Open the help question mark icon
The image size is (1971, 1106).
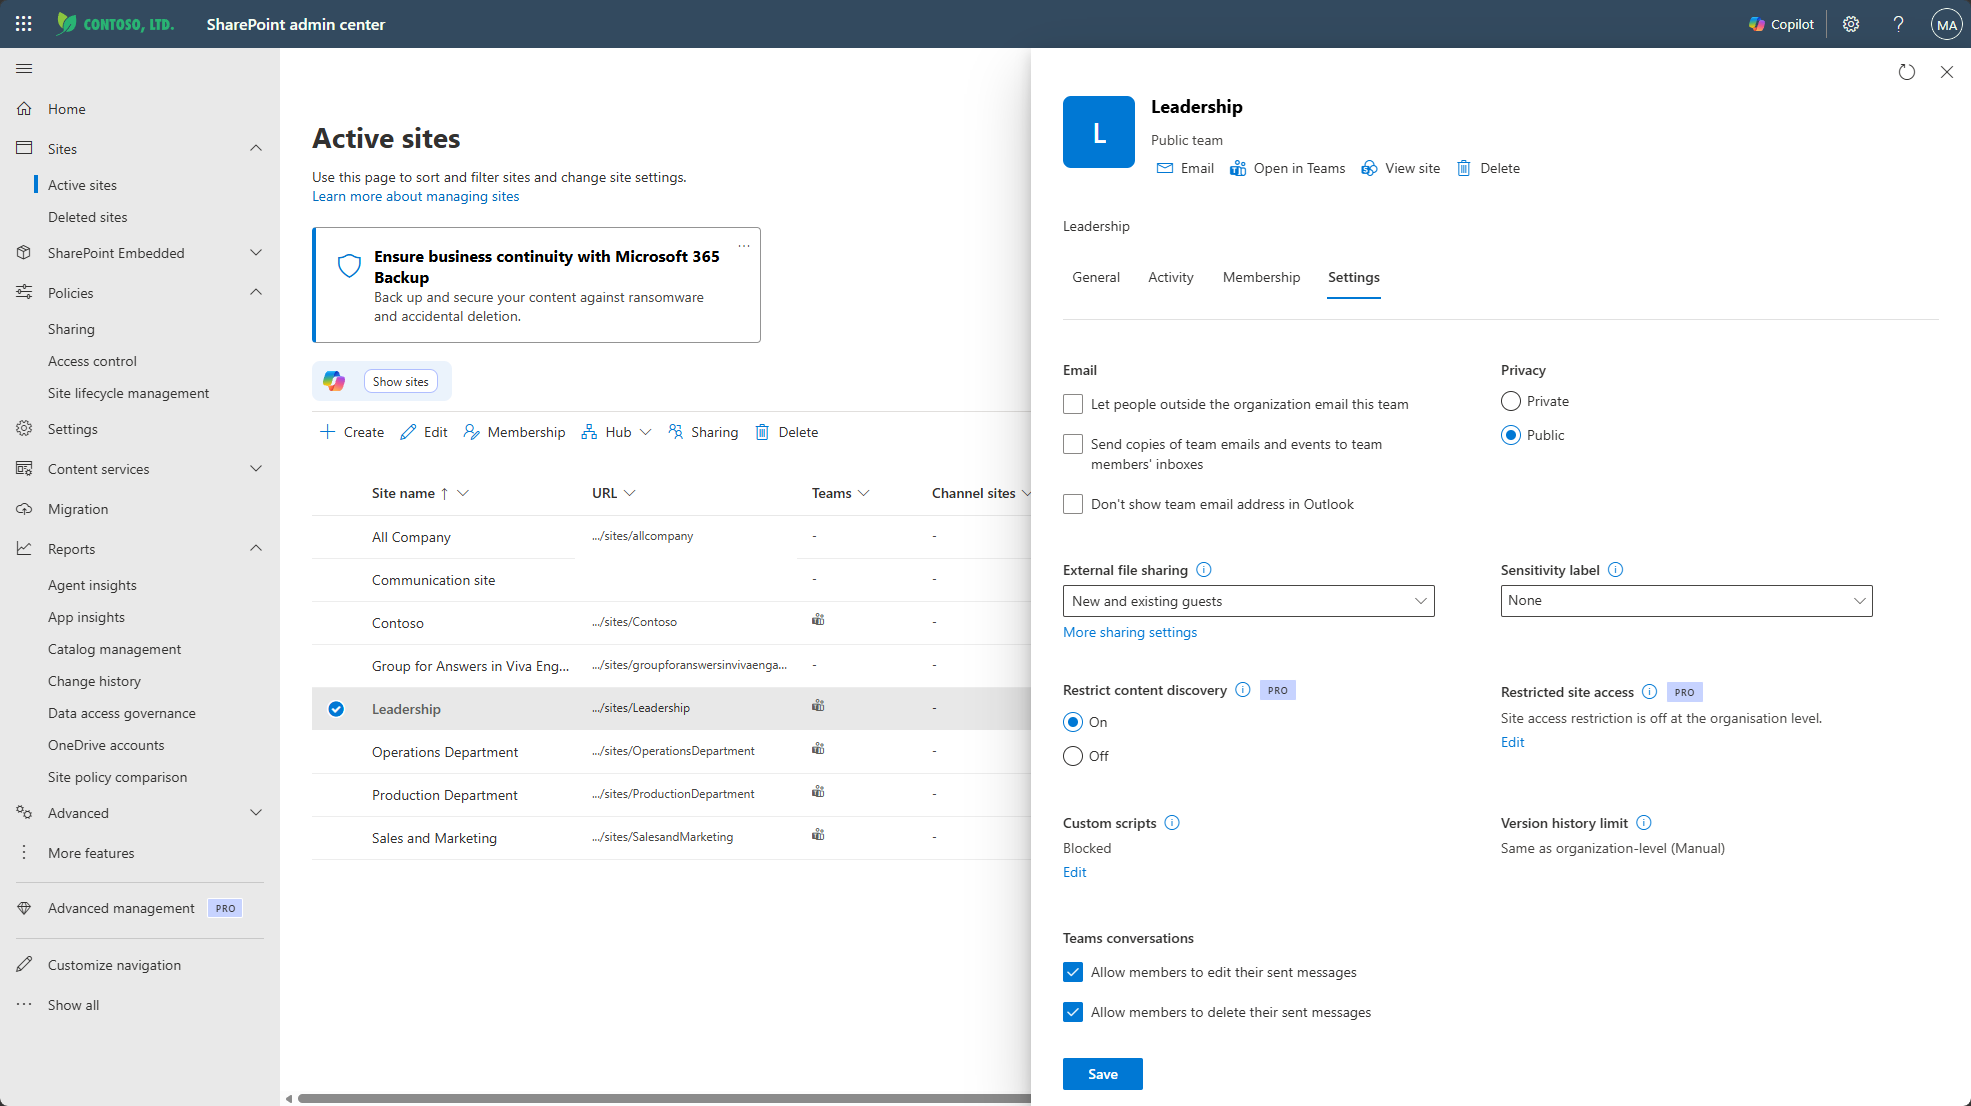(1898, 24)
